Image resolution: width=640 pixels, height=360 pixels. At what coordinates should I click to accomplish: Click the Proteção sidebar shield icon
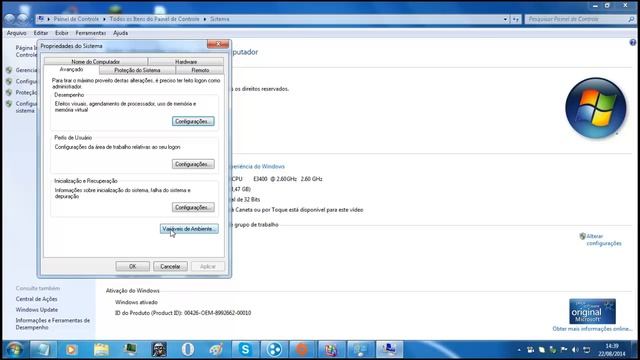(x=9, y=93)
